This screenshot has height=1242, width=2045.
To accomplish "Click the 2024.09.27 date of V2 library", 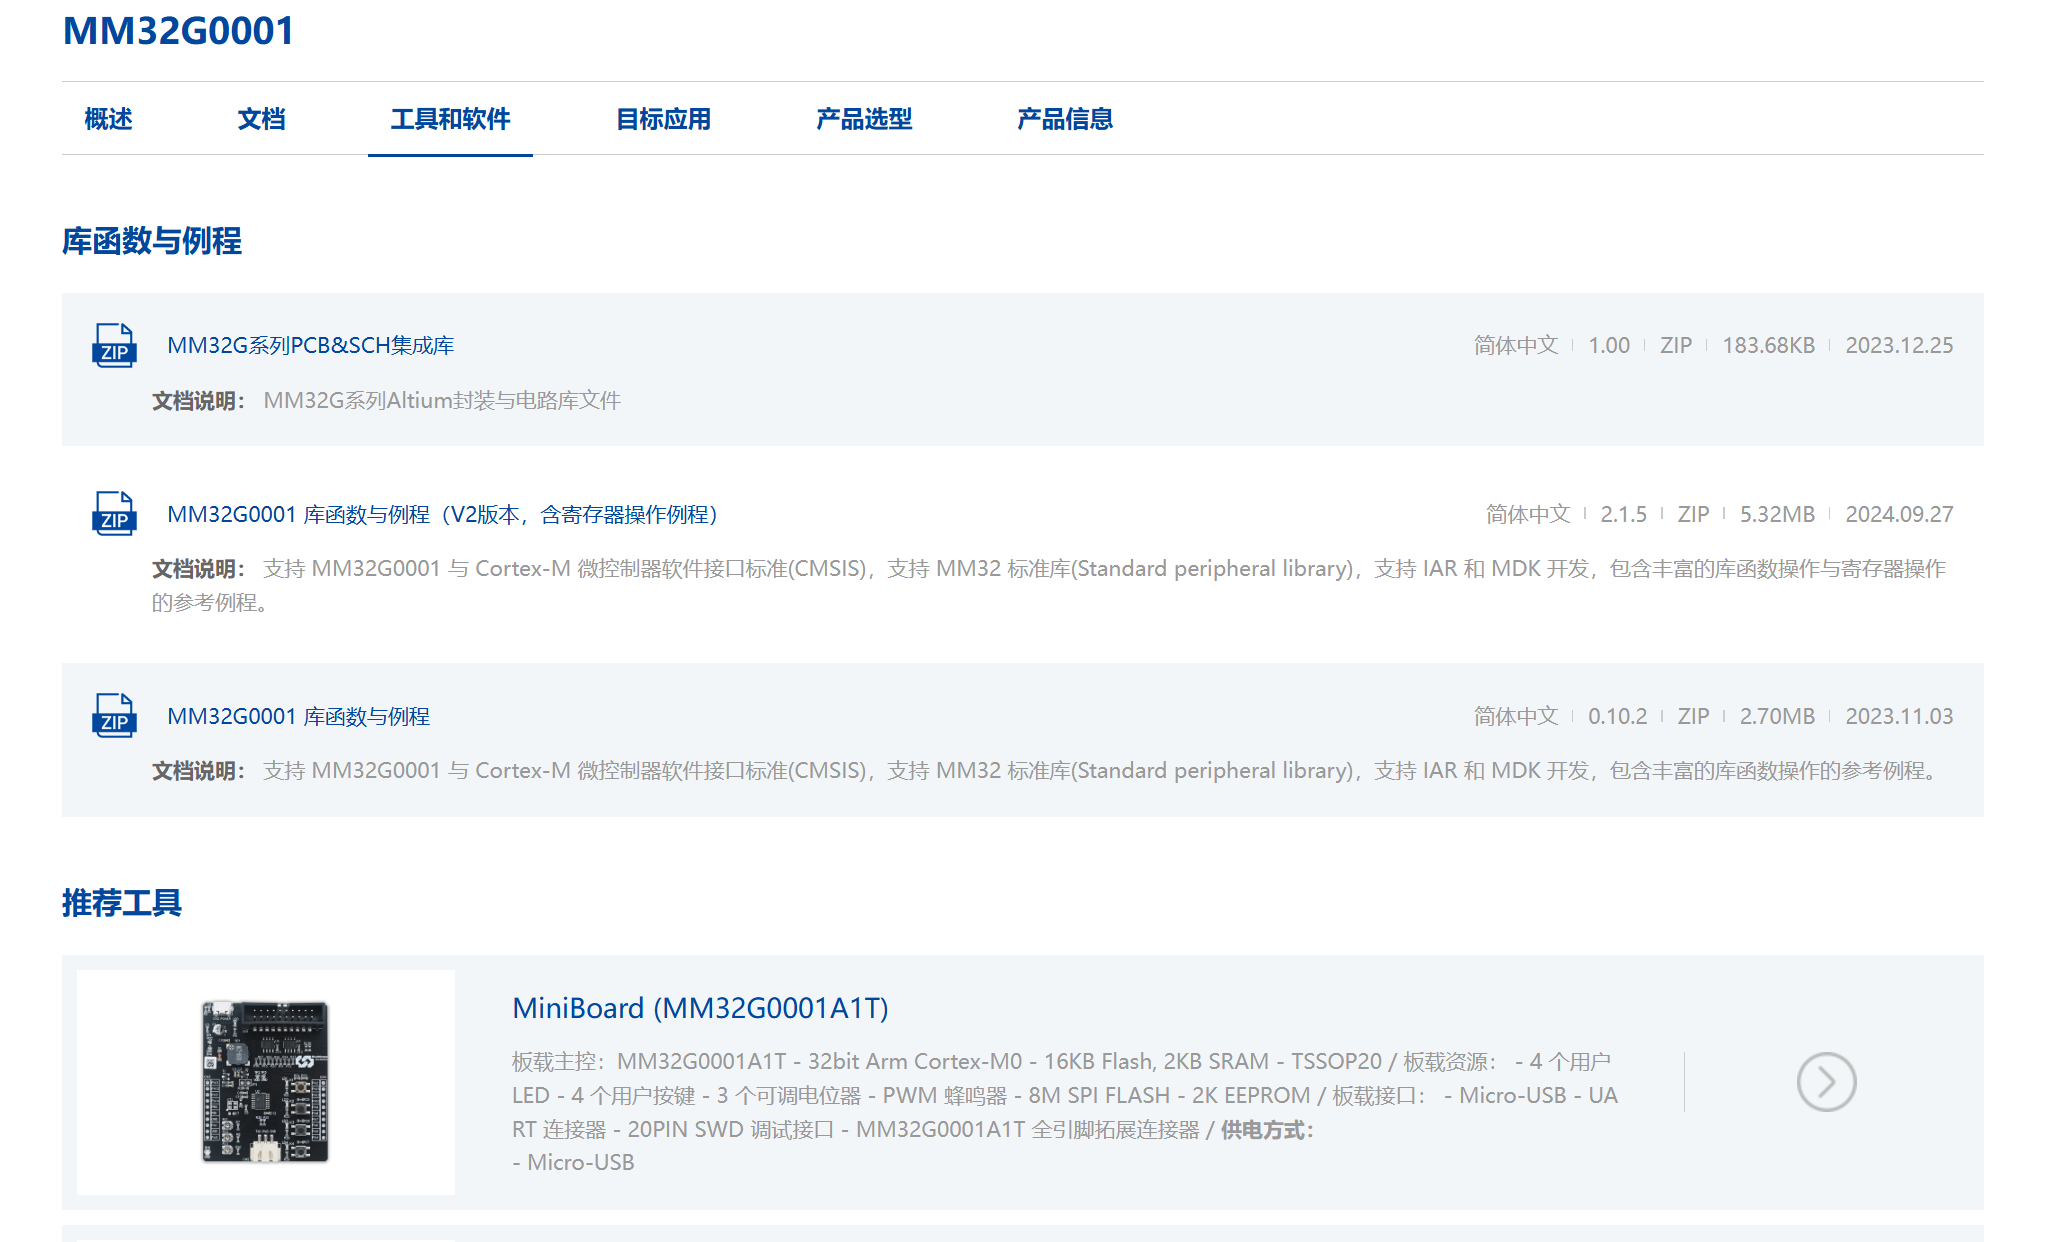I will 1898,514.
